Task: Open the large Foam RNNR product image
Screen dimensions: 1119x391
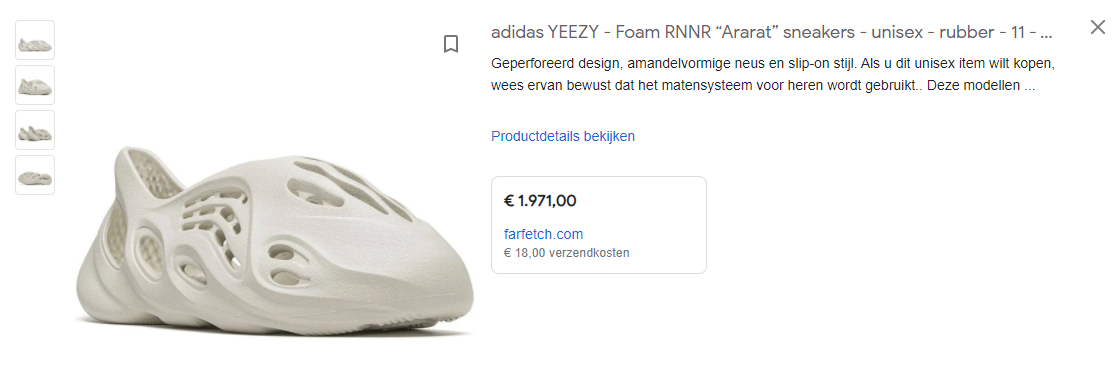Action: tap(275, 241)
